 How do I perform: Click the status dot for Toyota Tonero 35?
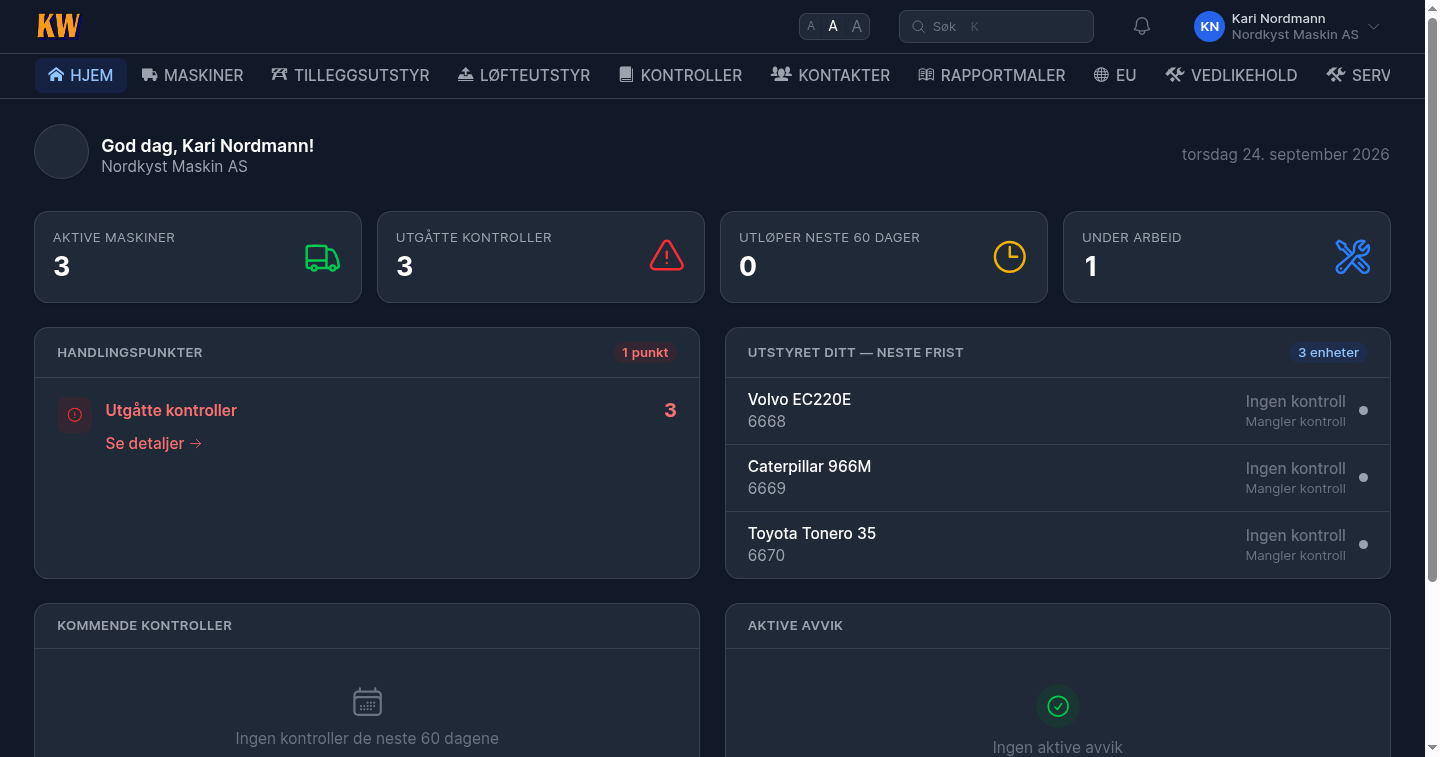(1363, 544)
